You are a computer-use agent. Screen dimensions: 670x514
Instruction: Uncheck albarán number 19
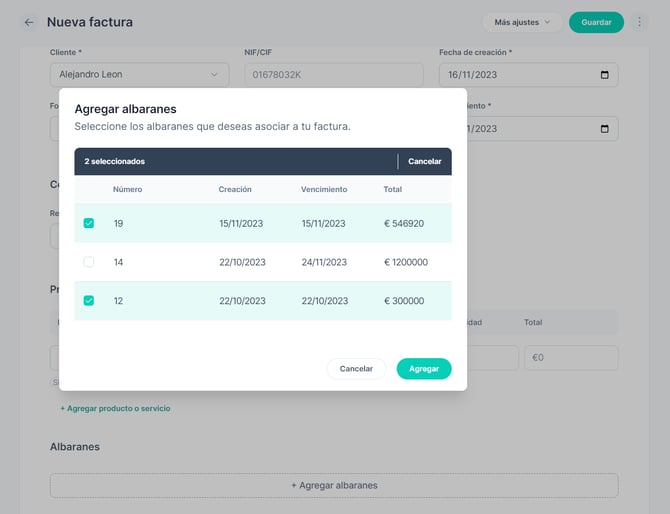pos(89,223)
